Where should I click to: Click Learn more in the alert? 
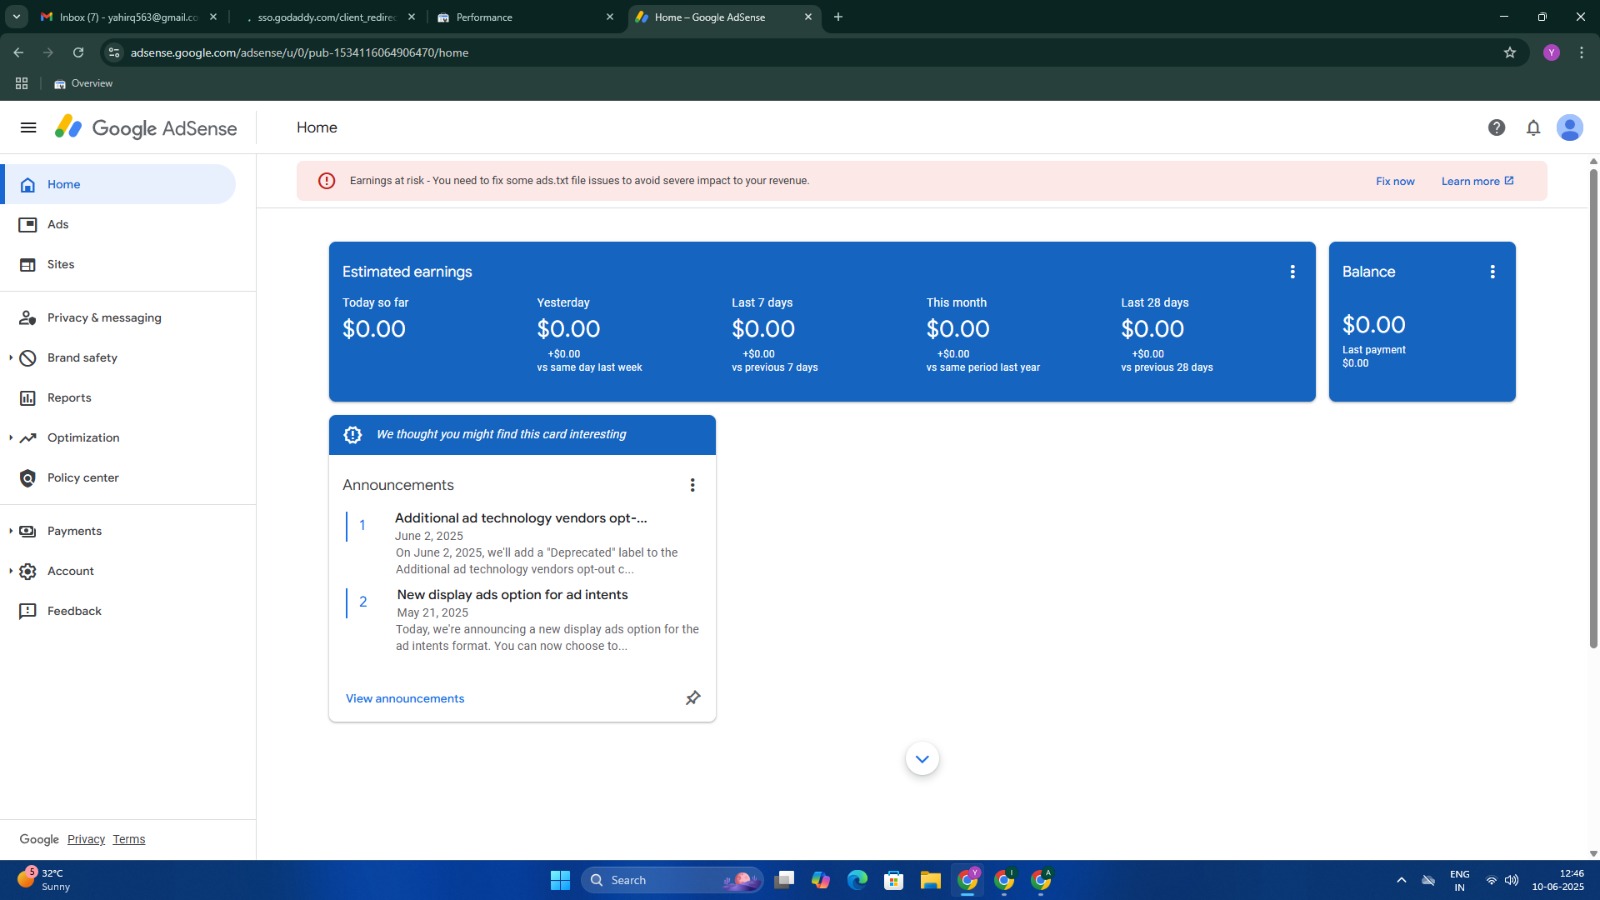click(x=1477, y=181)
